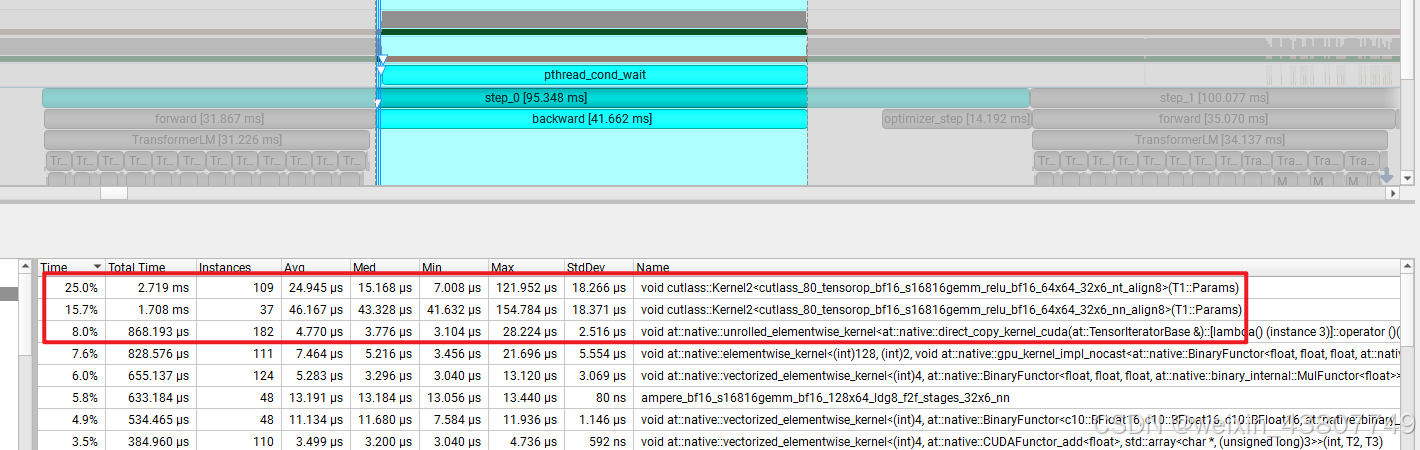This screenshot has width=1420, height=450.
Task: Select the 25.0% time cell
Action: (x=72, y=288)
